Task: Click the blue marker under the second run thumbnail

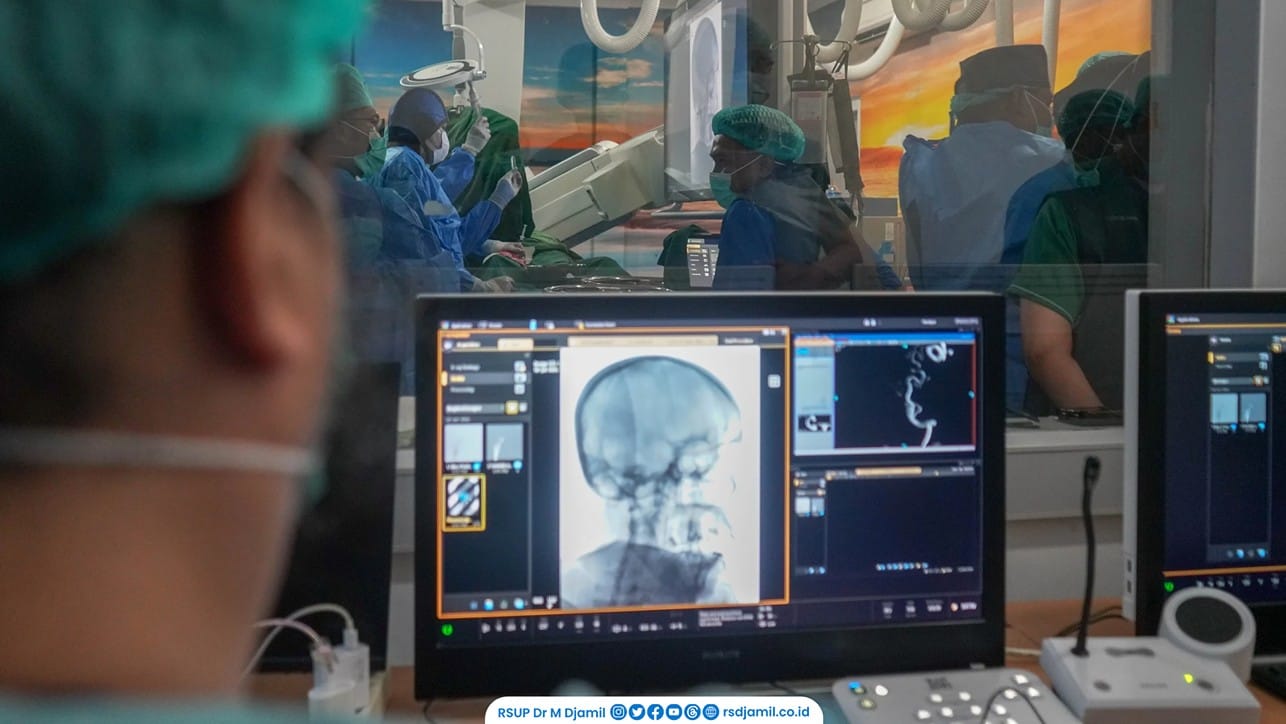Action: click(x=517, y=465)
